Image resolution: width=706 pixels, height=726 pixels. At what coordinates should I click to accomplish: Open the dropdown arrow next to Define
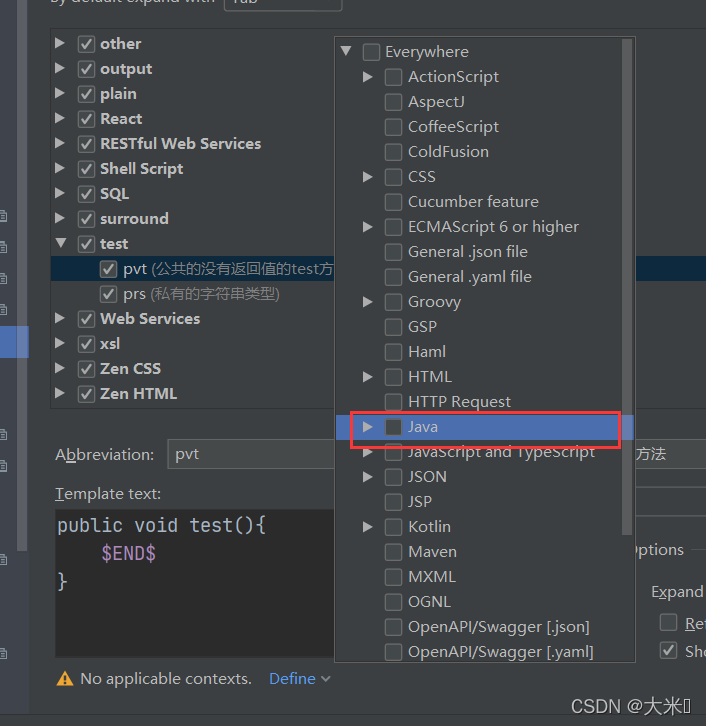326,679
